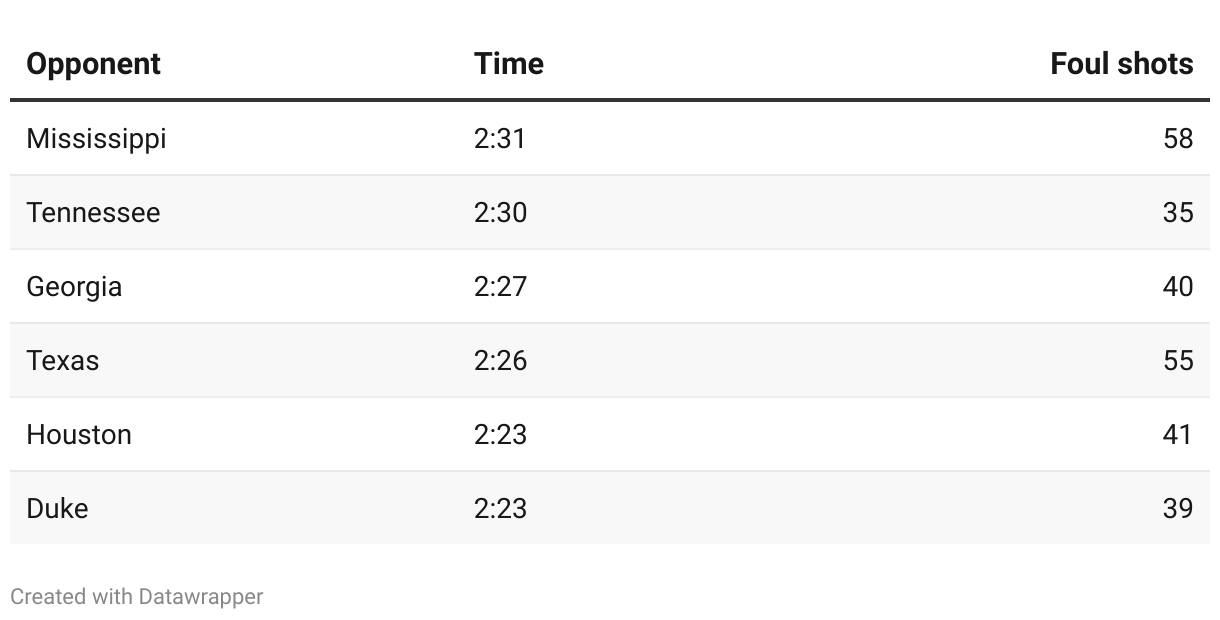
Task: Open the Created with Datawrapper link
Action: 137,597
